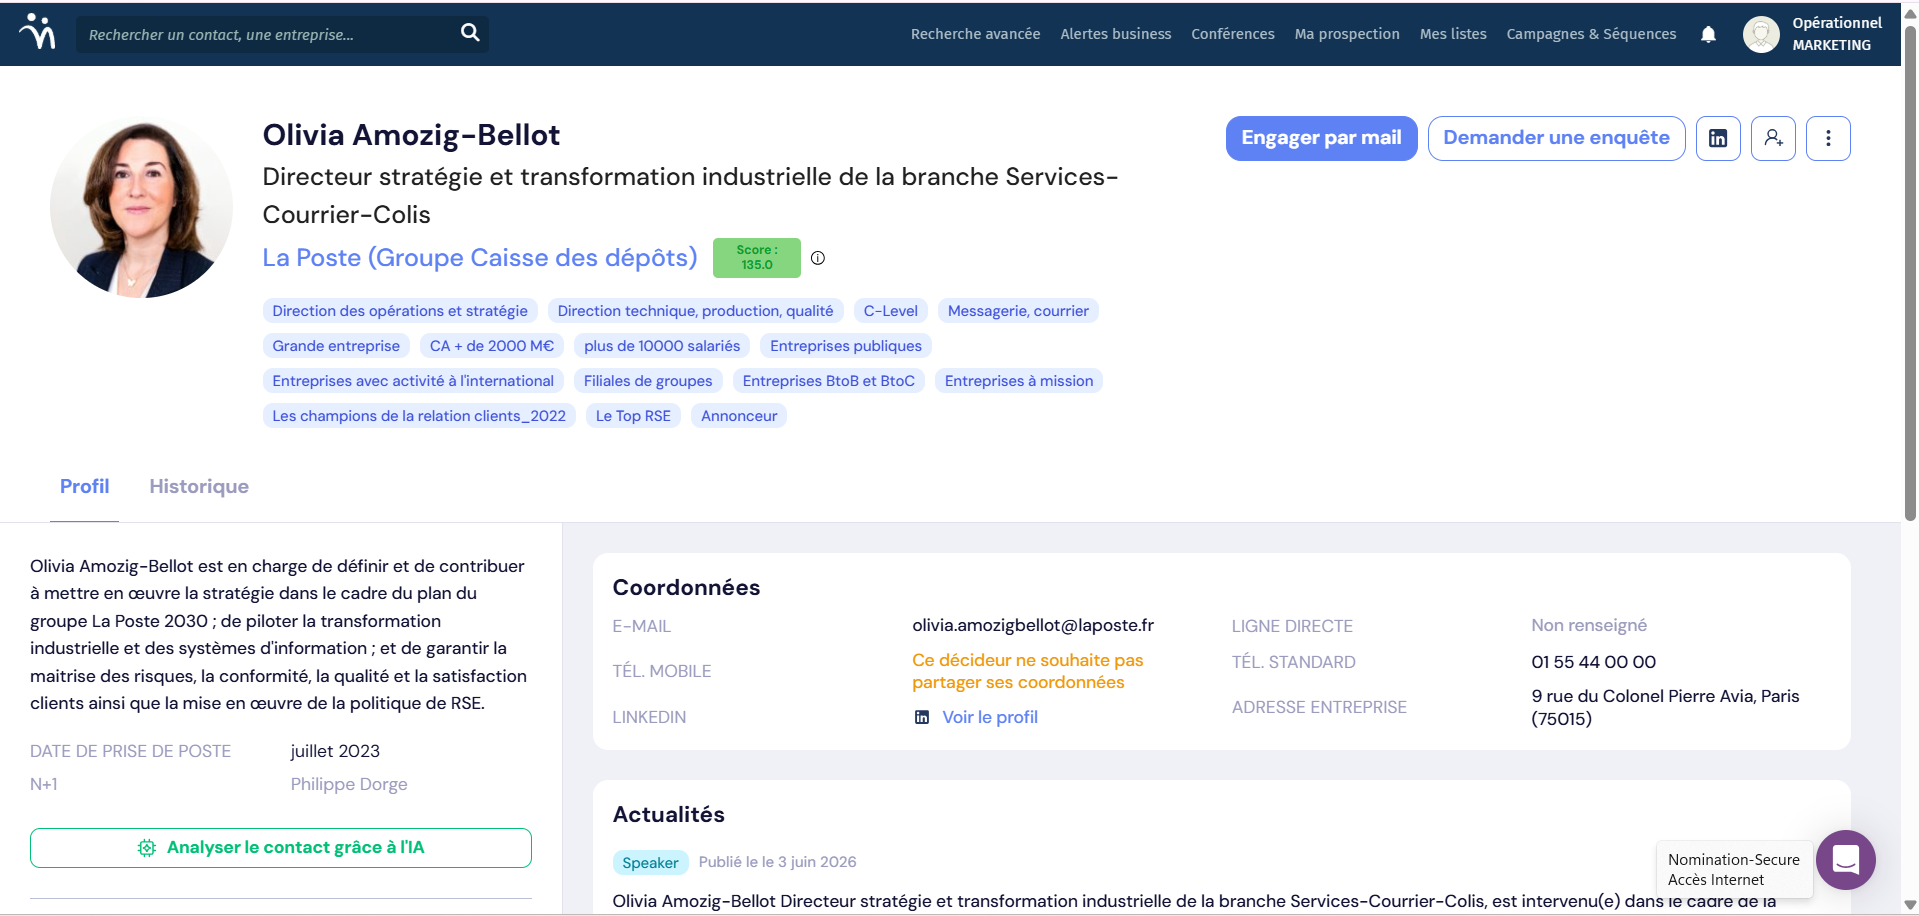
Task: Click the email olivia.amozigbellot@laposte.fr
Action: point(1033,625)
